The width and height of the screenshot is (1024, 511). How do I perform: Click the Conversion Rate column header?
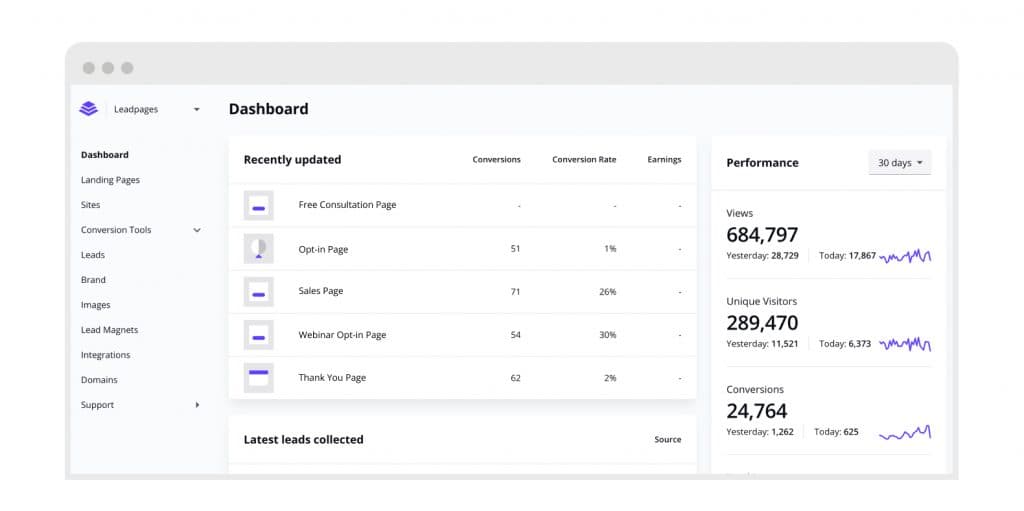tap(584, 159)
